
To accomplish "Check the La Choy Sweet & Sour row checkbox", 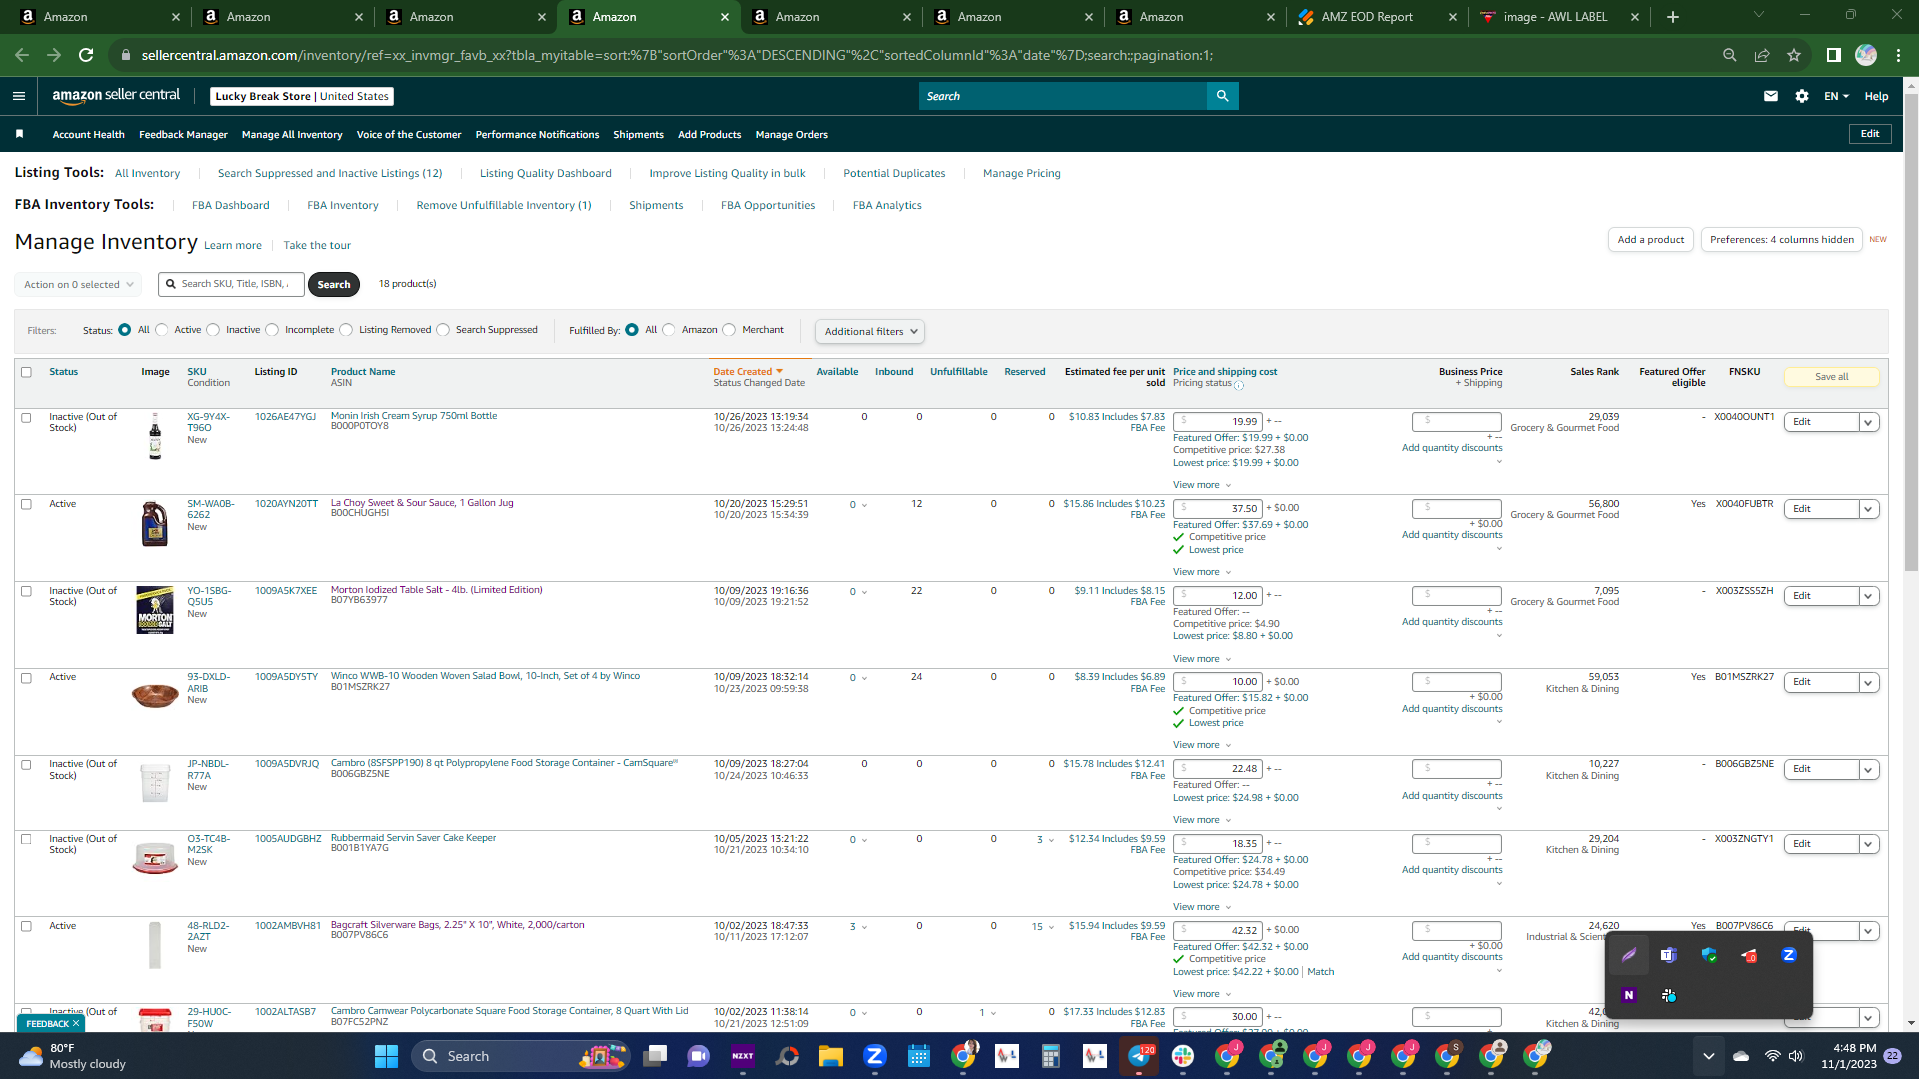I will [27, 504].
